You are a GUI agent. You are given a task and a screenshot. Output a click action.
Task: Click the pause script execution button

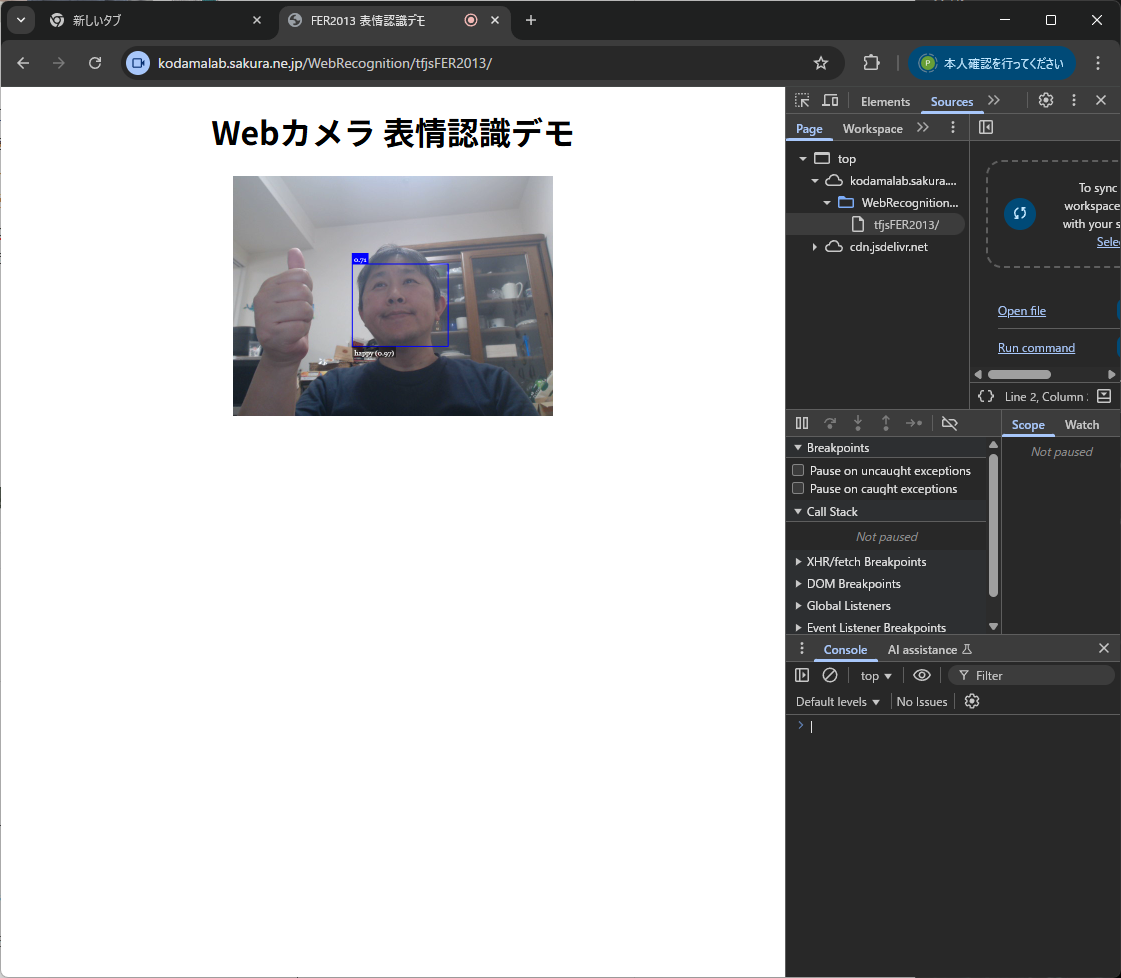coord(802,423)
